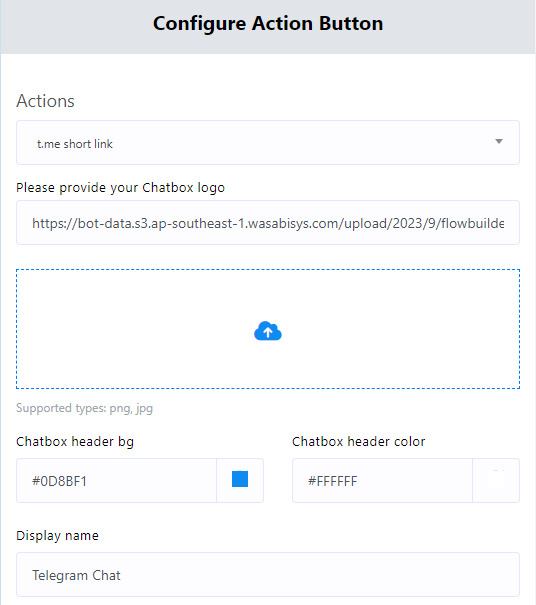Click 'Please provide your Chatbox logo' label
Screen dimensions: 536x605
pyautogui.click(x=120, y=188)
